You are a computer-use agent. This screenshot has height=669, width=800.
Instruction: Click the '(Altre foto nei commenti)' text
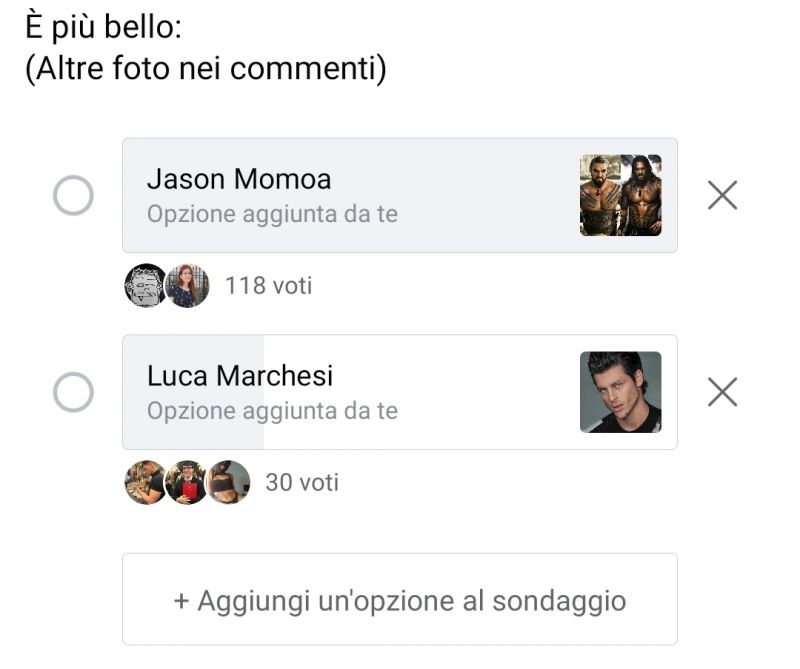205,70
